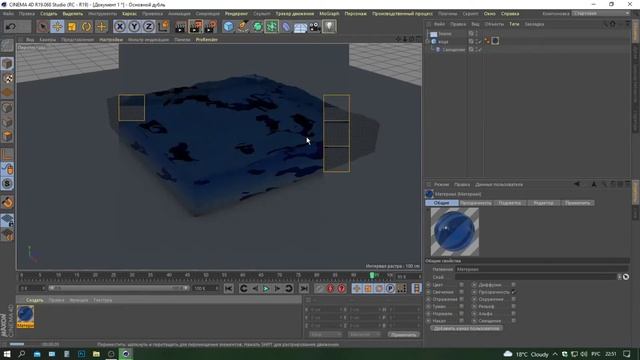
Task: Enable the Смещение channel checkbox
Action: pyautogui.click(x=513, y=321)
